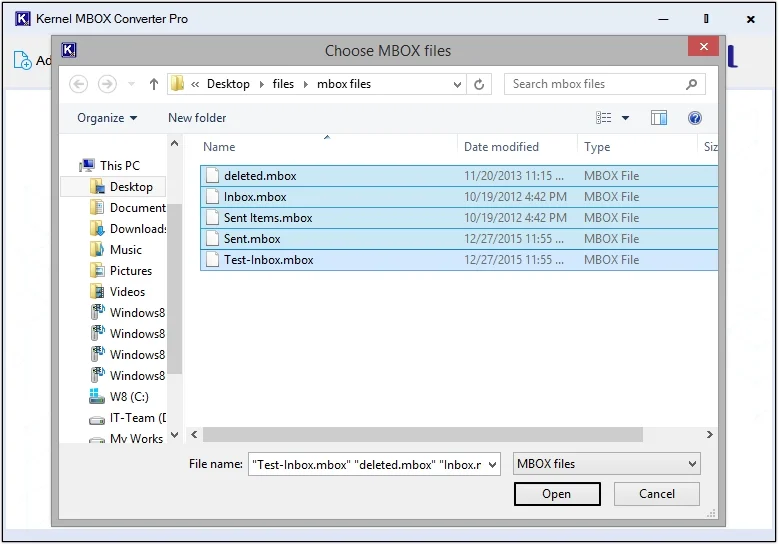This screenshot has height=545, width=779.
Task: Click navigation pane scroll down arrow
Action: pos(174,435)
